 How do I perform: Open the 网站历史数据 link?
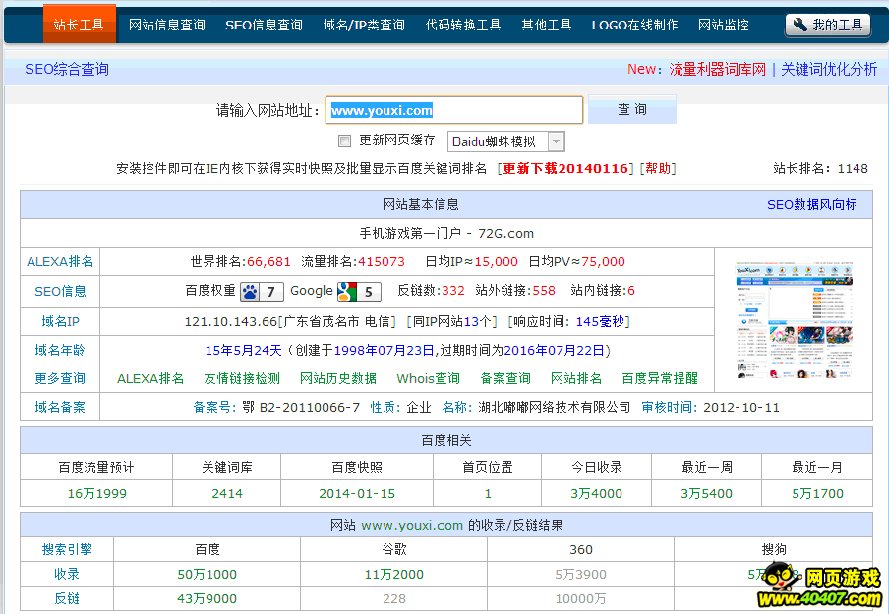tap(338, 378)
